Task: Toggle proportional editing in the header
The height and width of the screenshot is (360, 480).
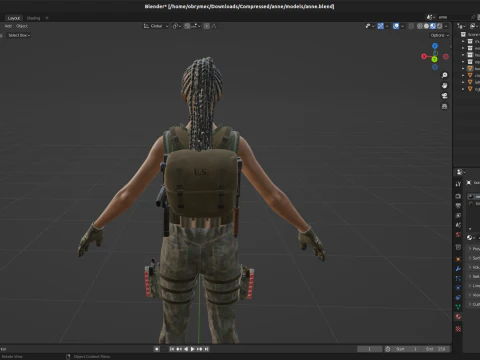Action: point(207,26)
